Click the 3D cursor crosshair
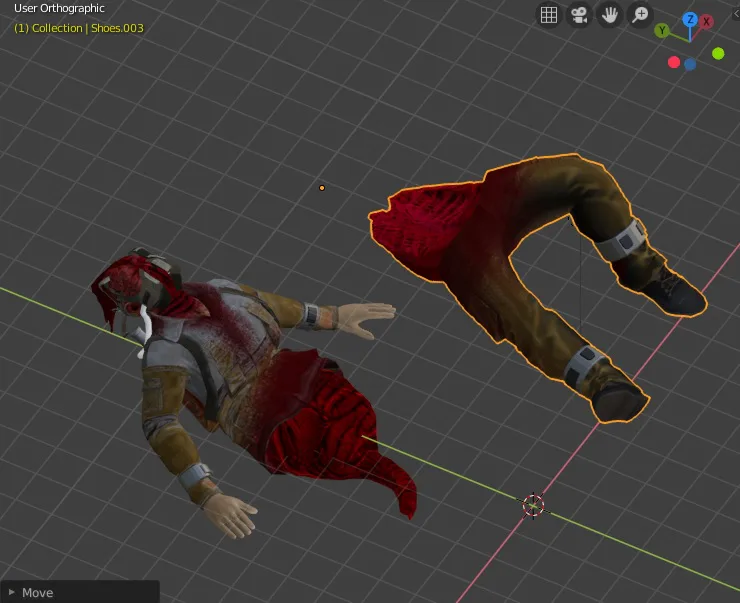The width and height of the screenshot is (740, 603). coord(533,505)
